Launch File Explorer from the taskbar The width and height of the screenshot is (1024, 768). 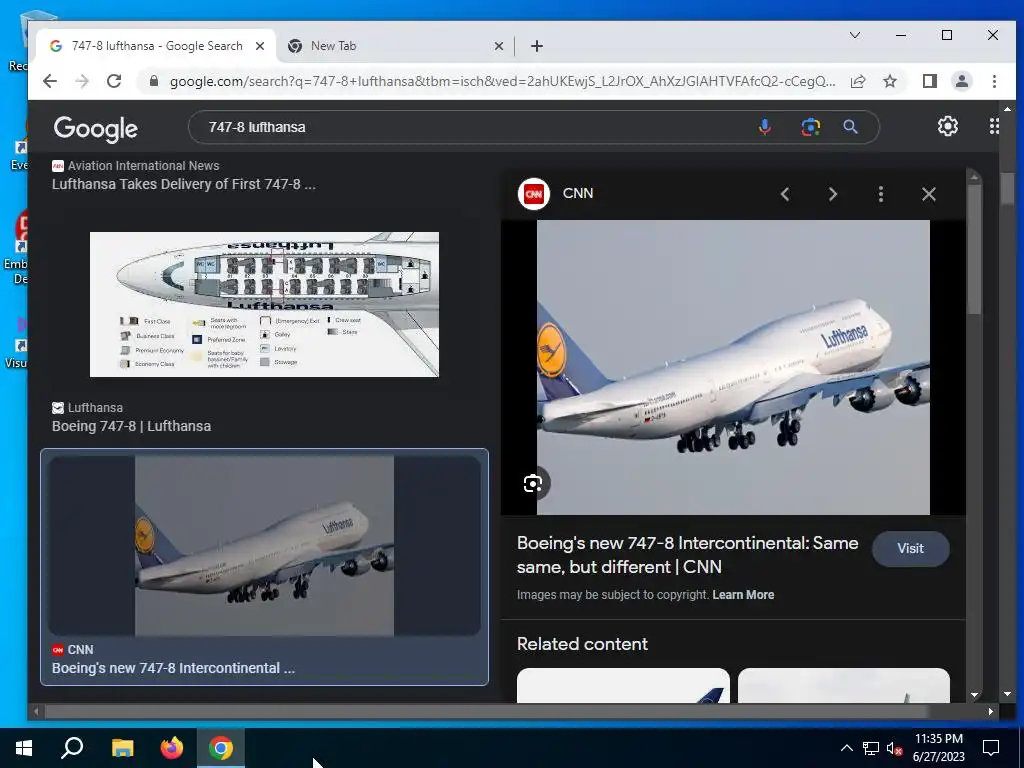[x=122, y=748]
